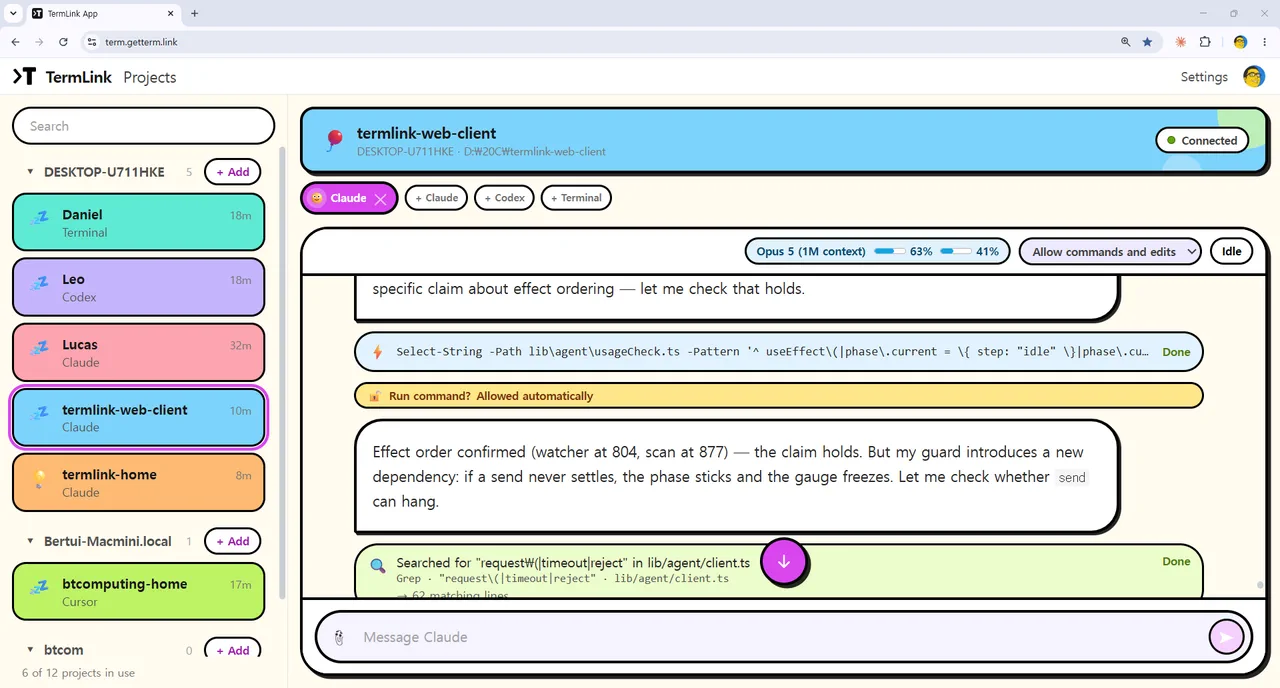This screenshot has width=1280, height=688.
Task: Click Done status on Searched for row
Action: pyautogui.click(x=1176, y=561)
